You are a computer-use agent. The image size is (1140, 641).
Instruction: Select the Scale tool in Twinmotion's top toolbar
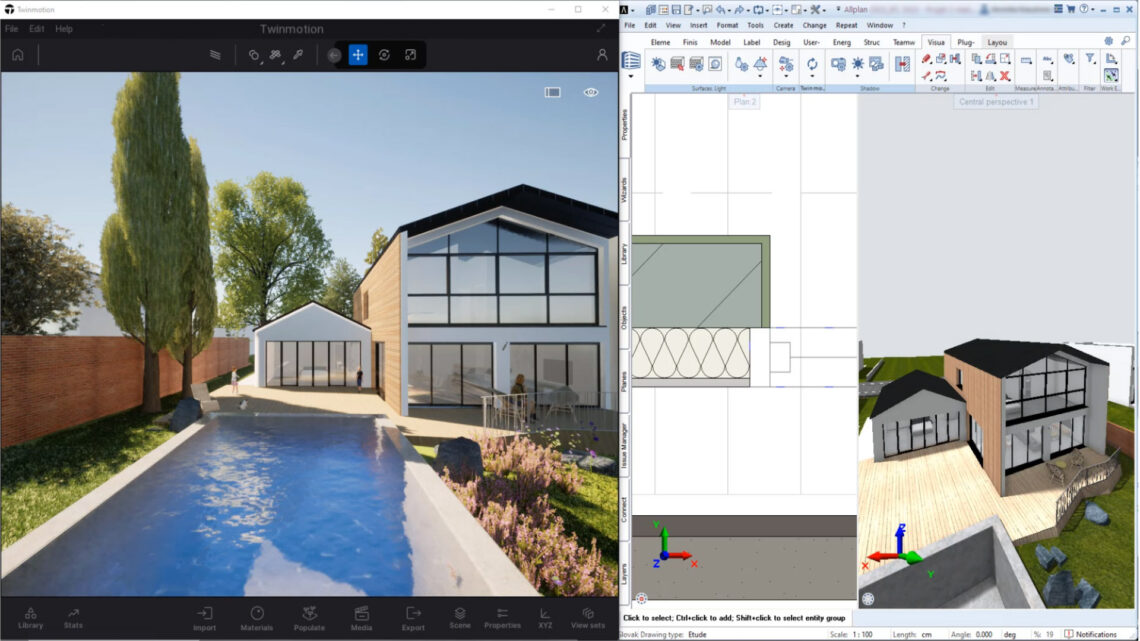[412, 57]
